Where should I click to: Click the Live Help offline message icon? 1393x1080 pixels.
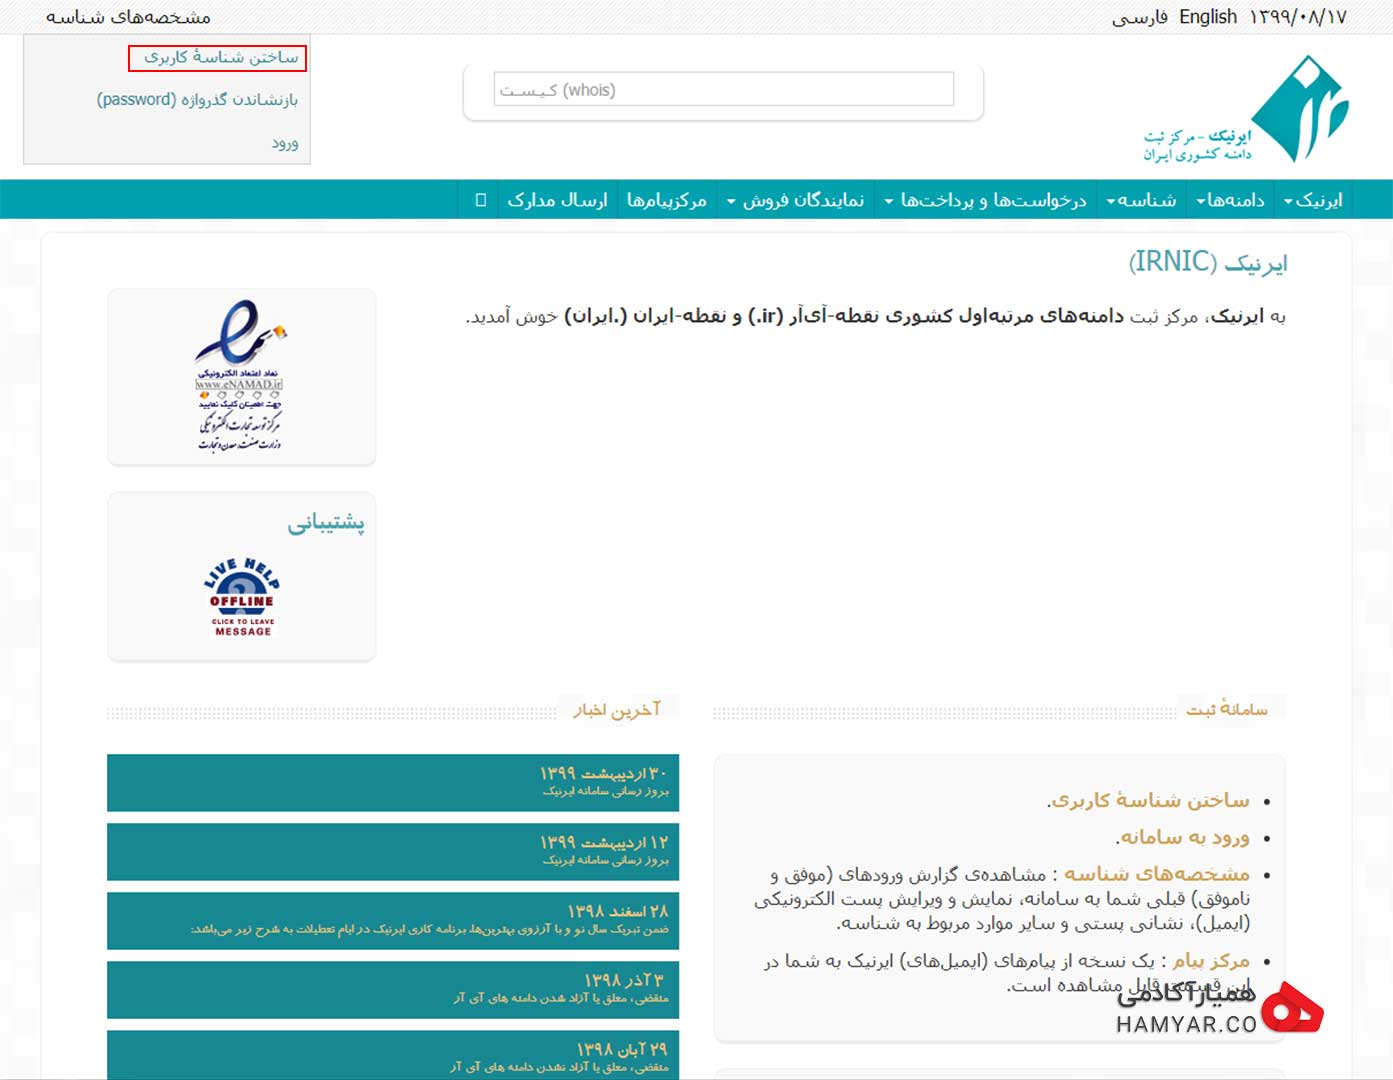point(242,597)
